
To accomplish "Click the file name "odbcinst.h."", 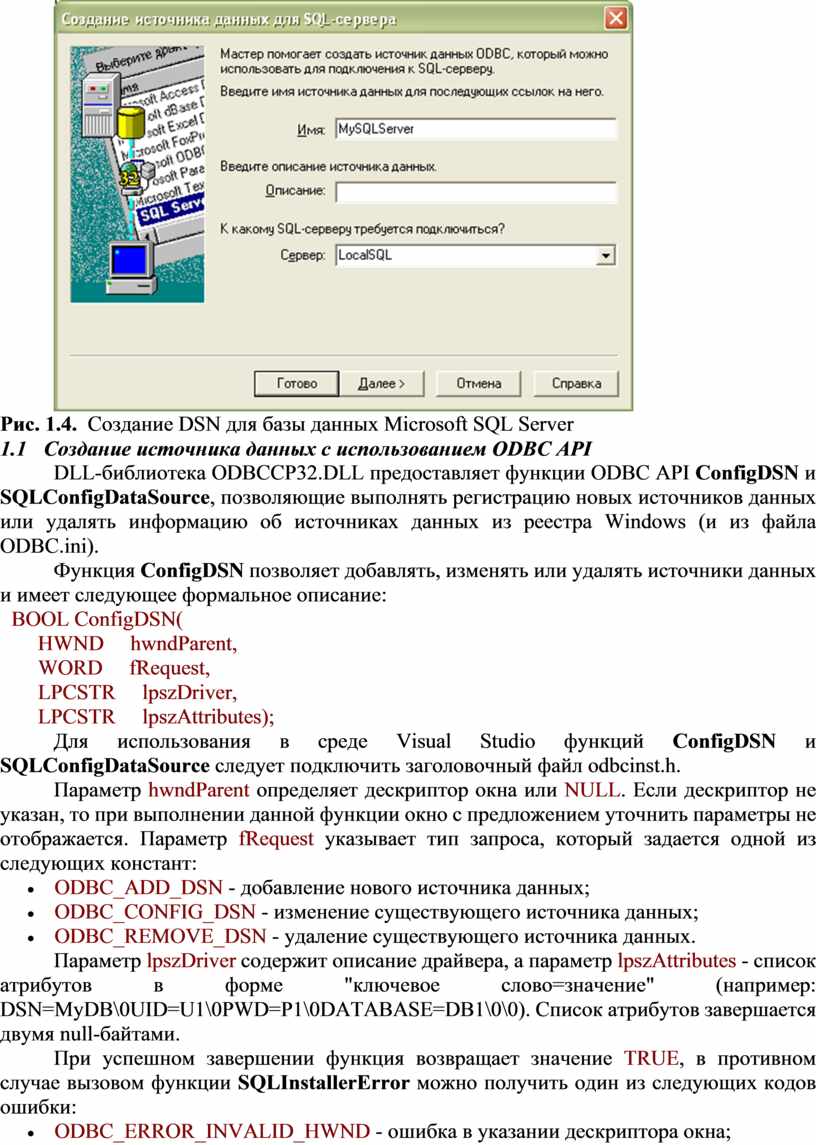I will pyautogui.click(x=634, y=766).
